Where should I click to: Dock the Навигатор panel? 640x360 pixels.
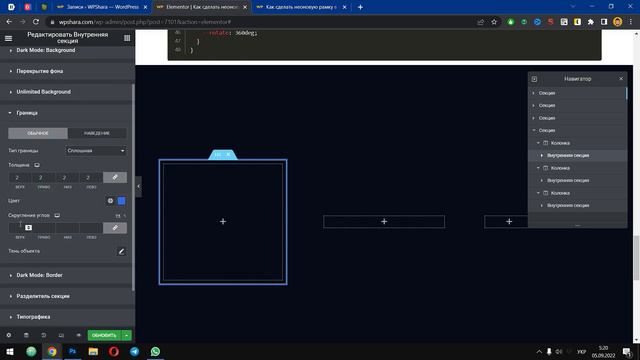[534, 79]
